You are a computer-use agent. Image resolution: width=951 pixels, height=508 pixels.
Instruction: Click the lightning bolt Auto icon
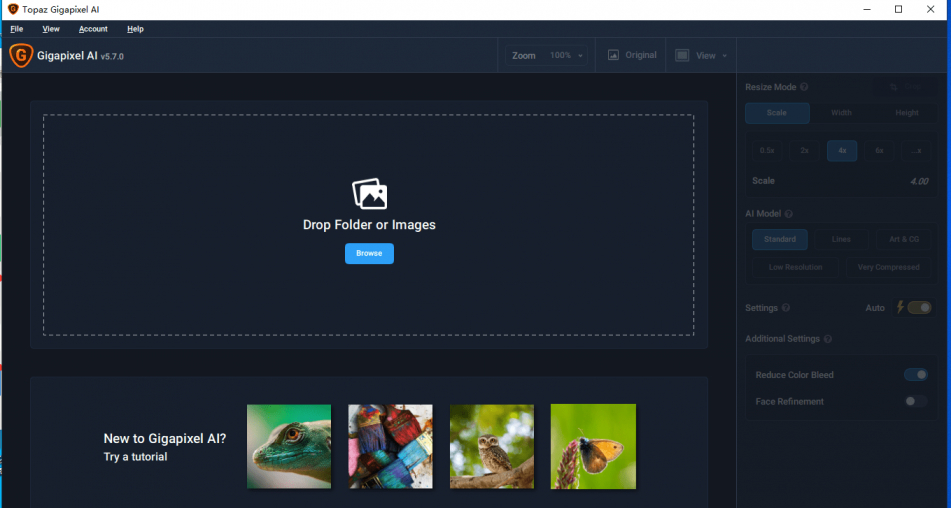point(900,307)
